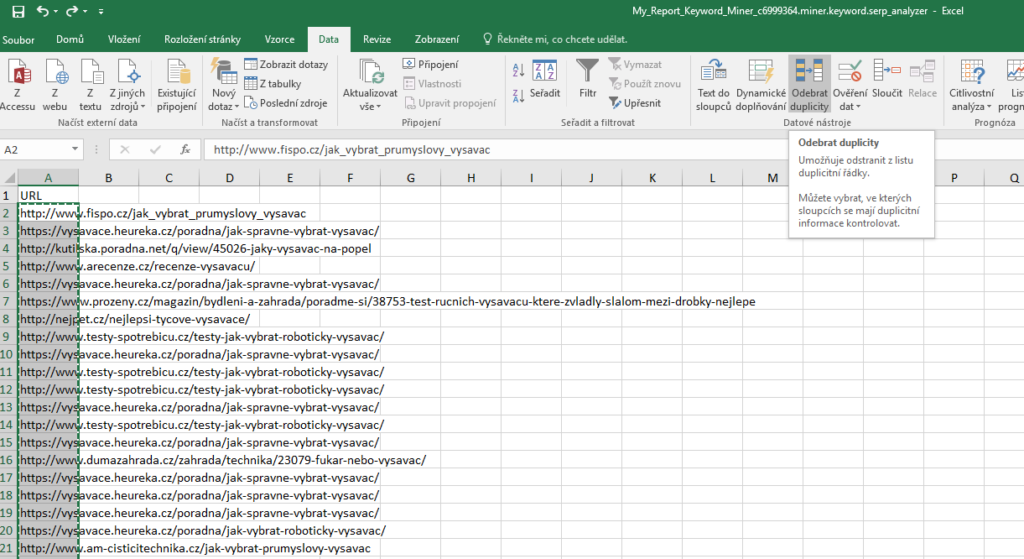Select the URL header cell A1
The width and height of the screenshot is (1024, 559).
point(48,195)
